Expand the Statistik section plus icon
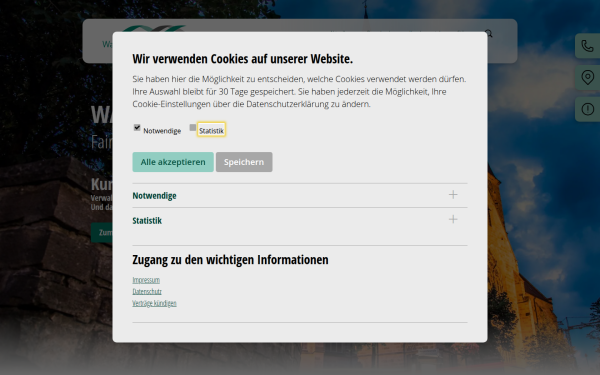Screen dimensions: 600x375 click(453, 219)
